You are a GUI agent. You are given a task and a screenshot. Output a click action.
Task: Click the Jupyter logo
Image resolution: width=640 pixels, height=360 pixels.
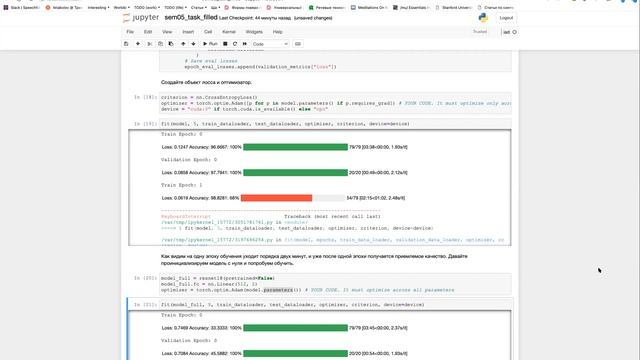141,18
